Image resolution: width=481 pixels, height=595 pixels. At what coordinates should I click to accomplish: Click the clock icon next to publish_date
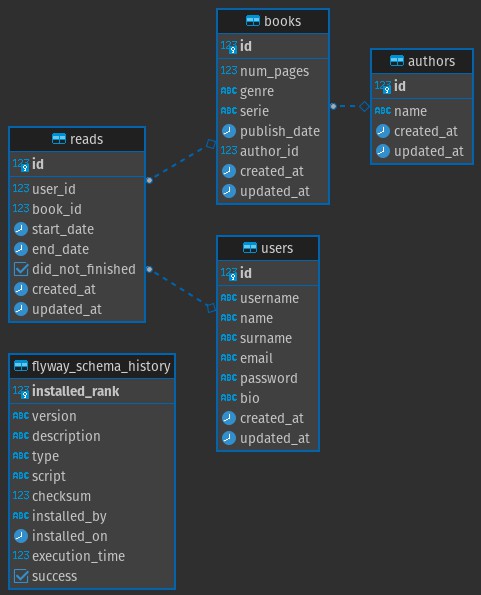click(x=229, y=131)
